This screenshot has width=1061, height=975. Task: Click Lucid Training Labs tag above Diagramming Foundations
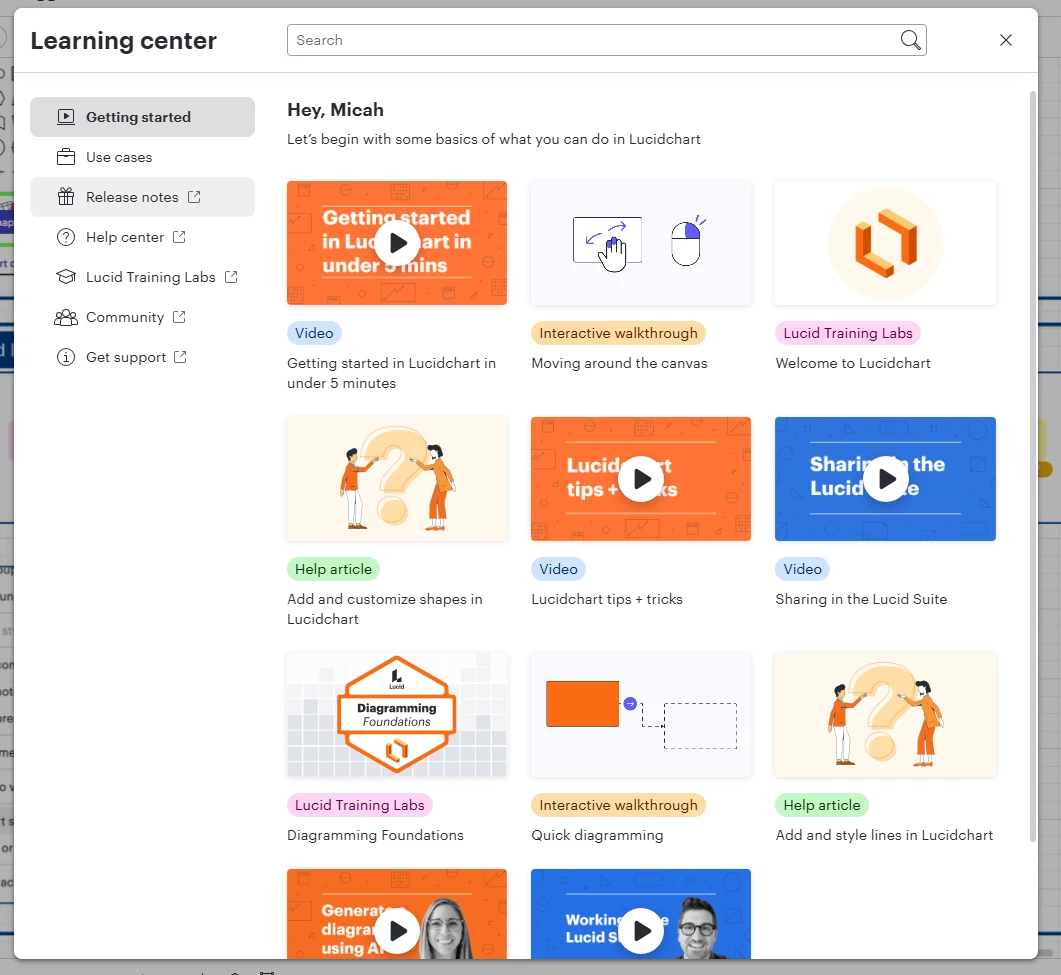359,805
